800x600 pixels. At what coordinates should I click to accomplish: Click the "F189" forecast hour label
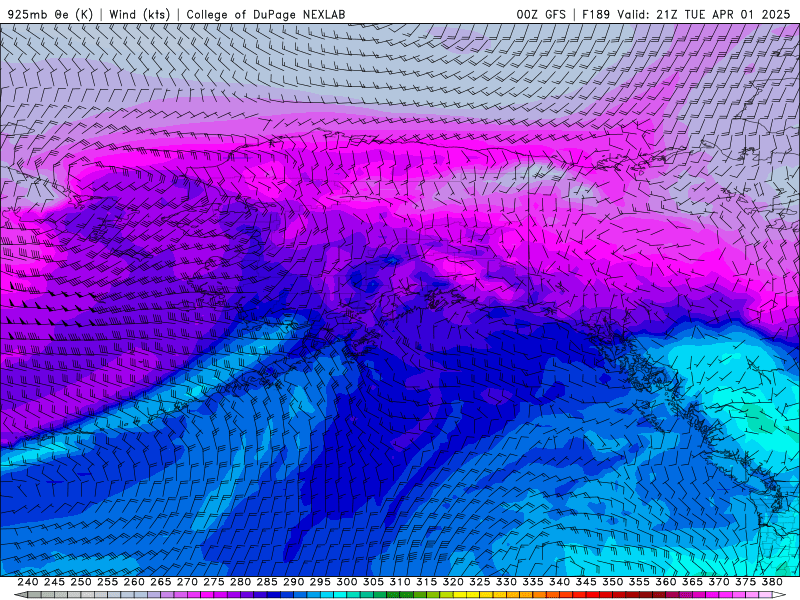coord(595,14)
